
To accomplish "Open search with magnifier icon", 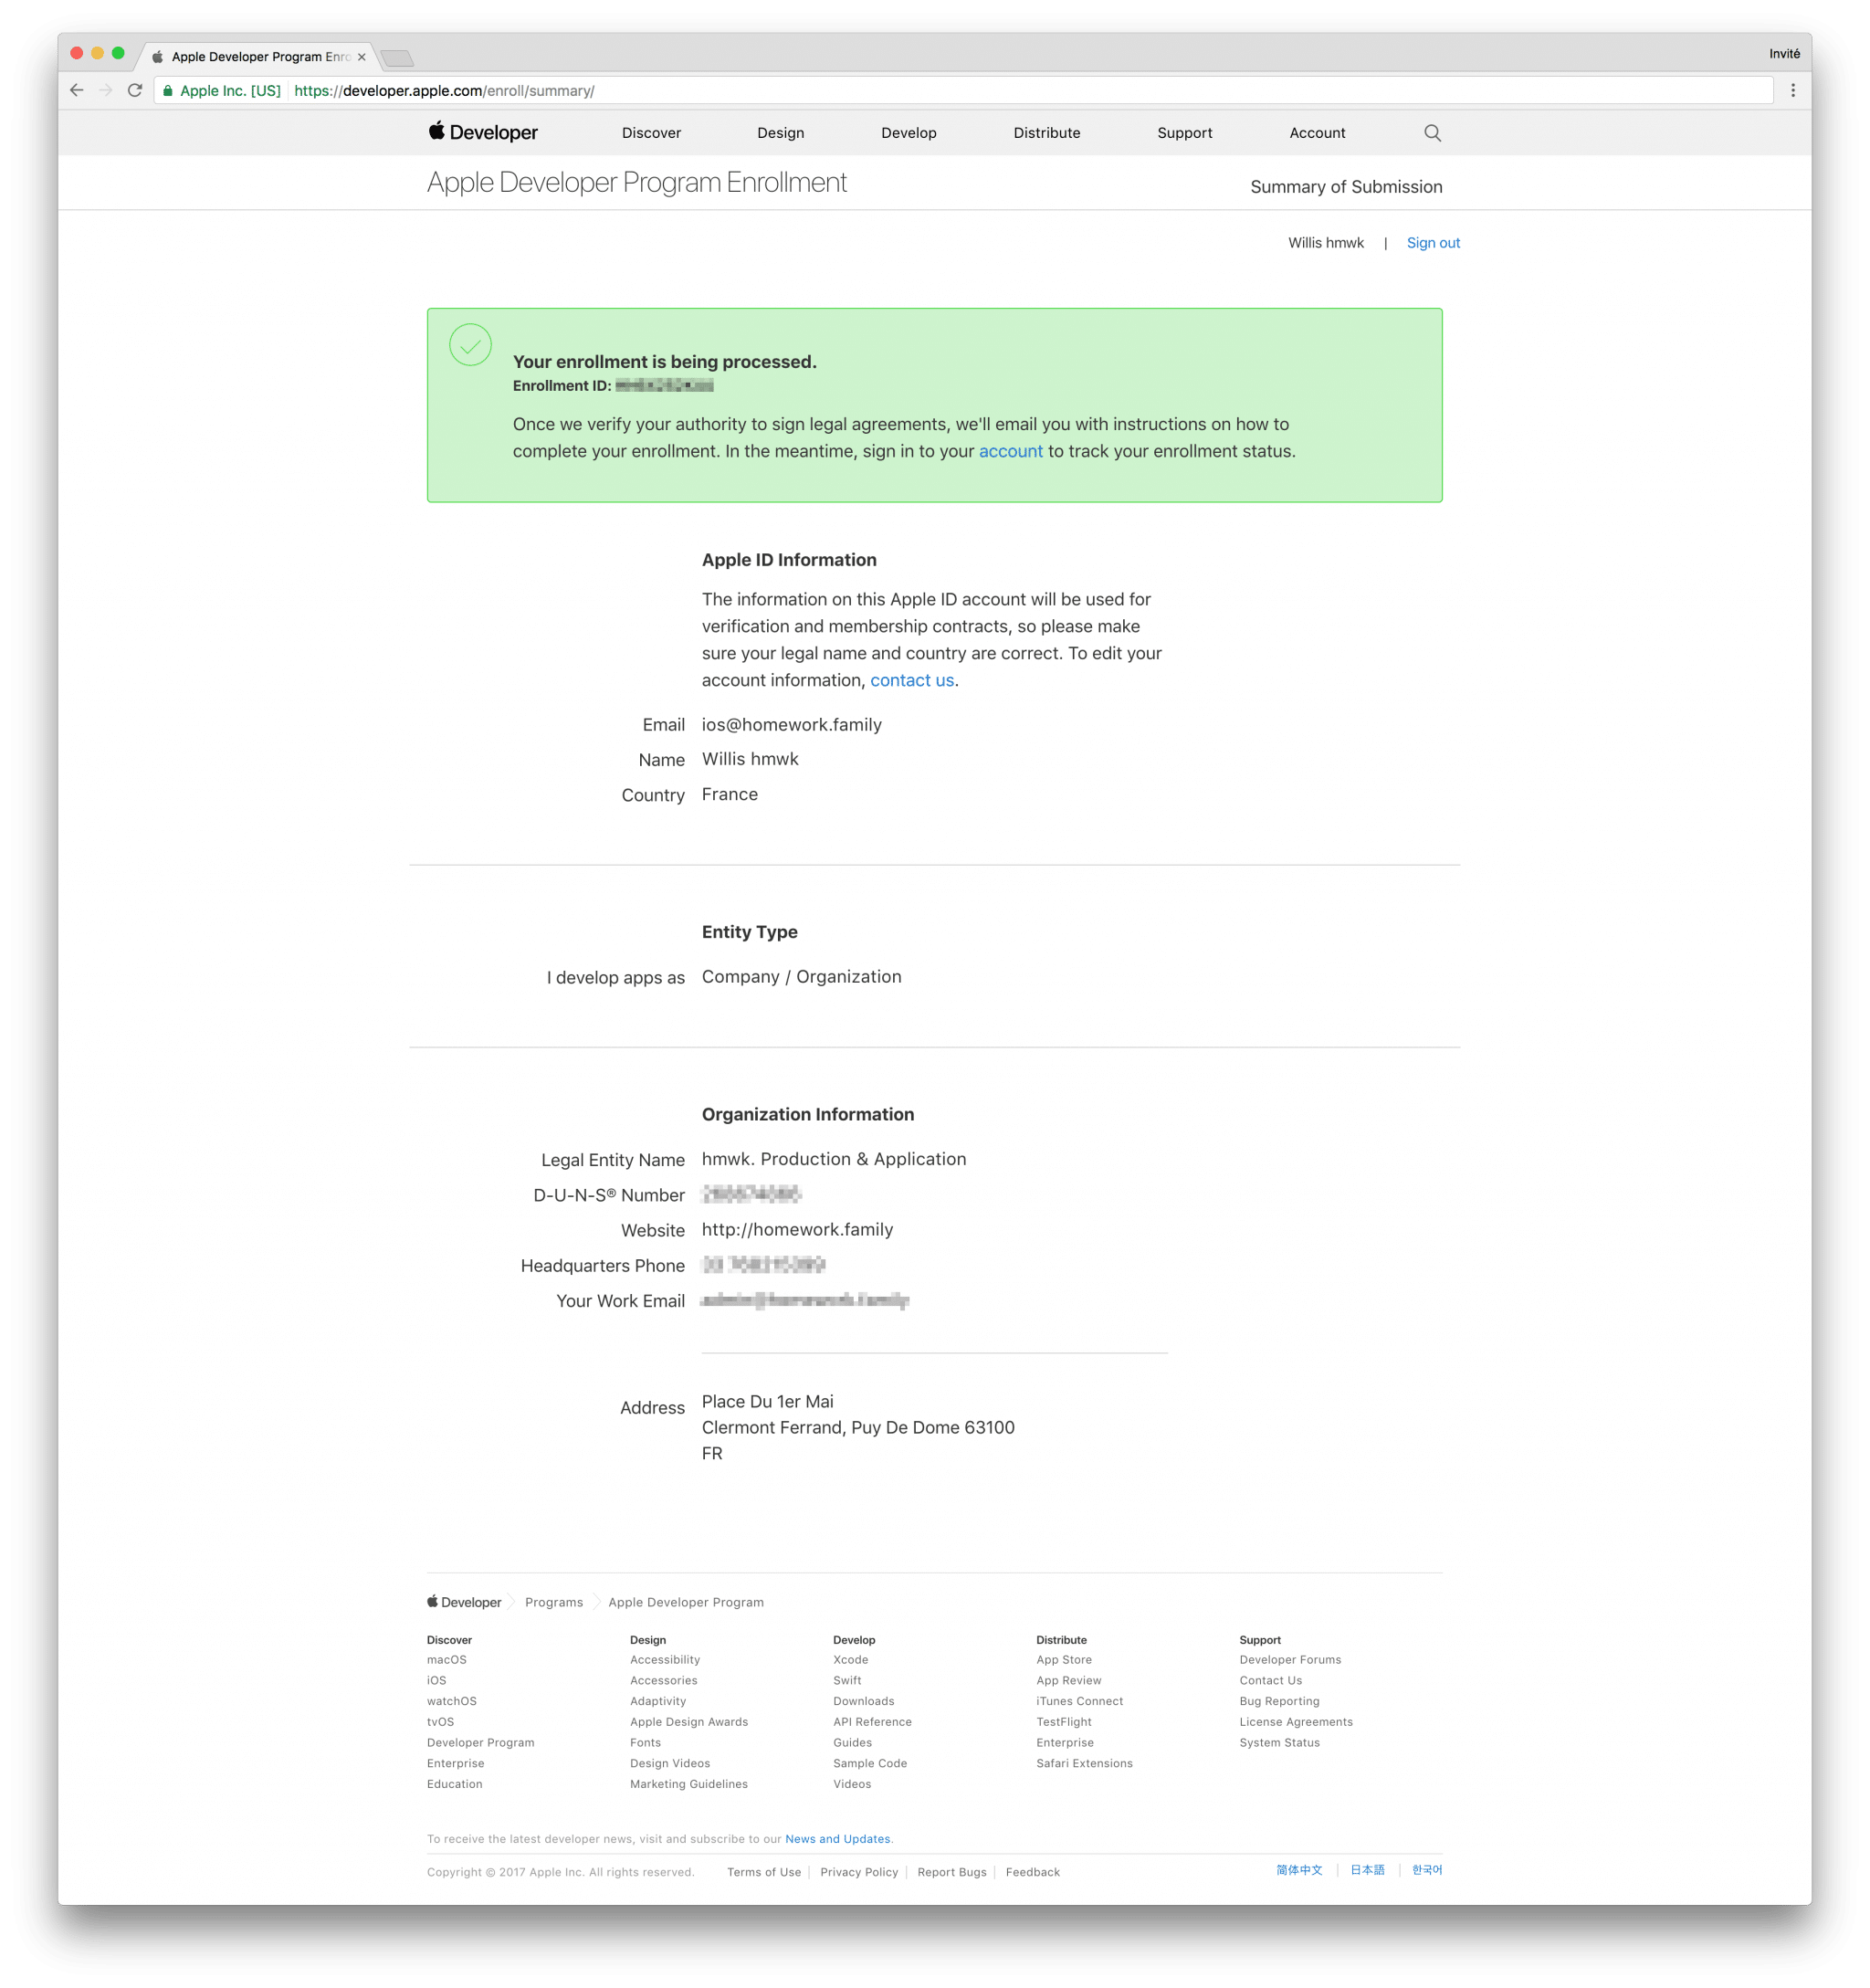I will (1432, 133).
